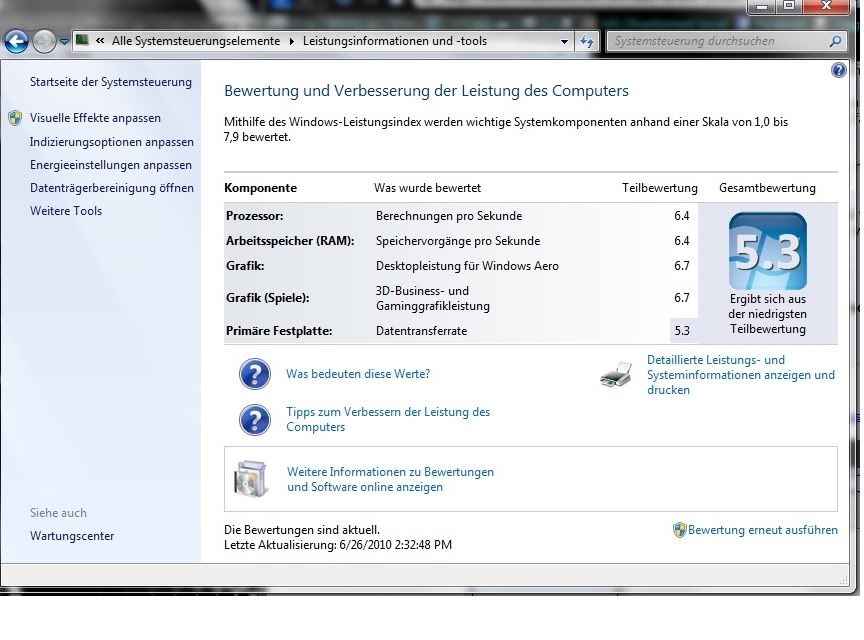Open Indizierungsoptionen anpassen

tap(112, 142)
